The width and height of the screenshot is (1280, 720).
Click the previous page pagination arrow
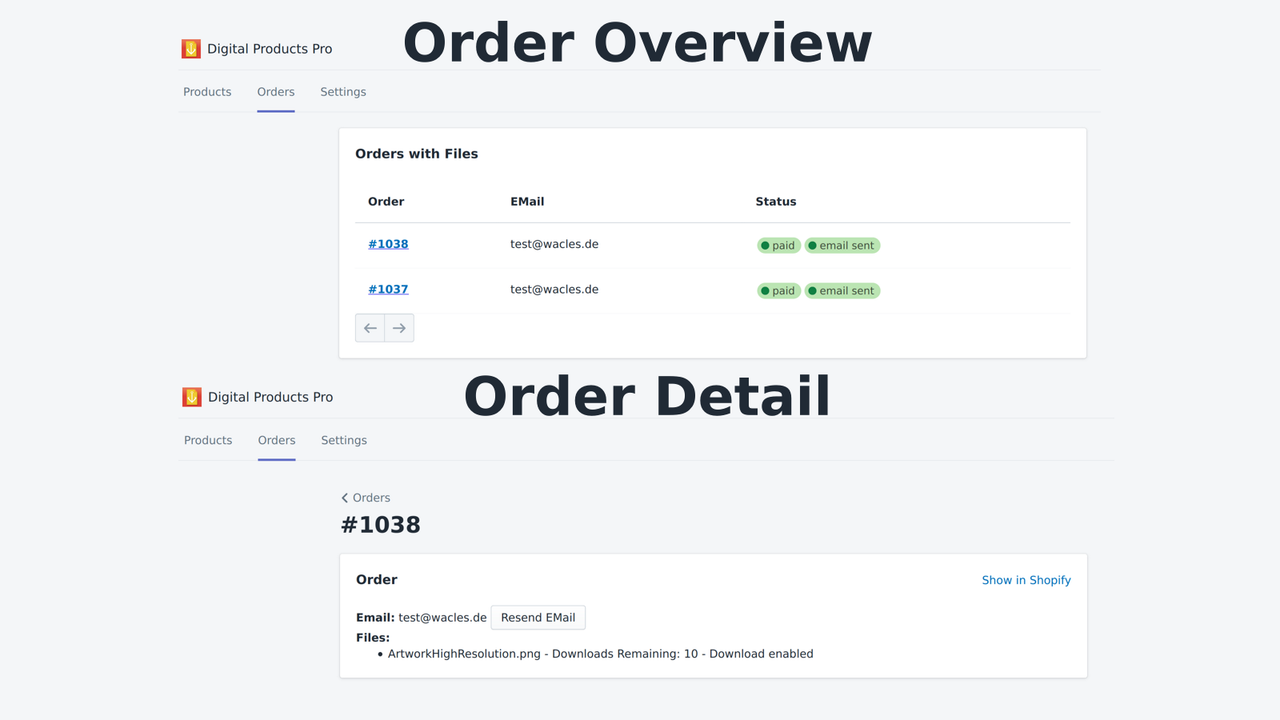point(369,327)
